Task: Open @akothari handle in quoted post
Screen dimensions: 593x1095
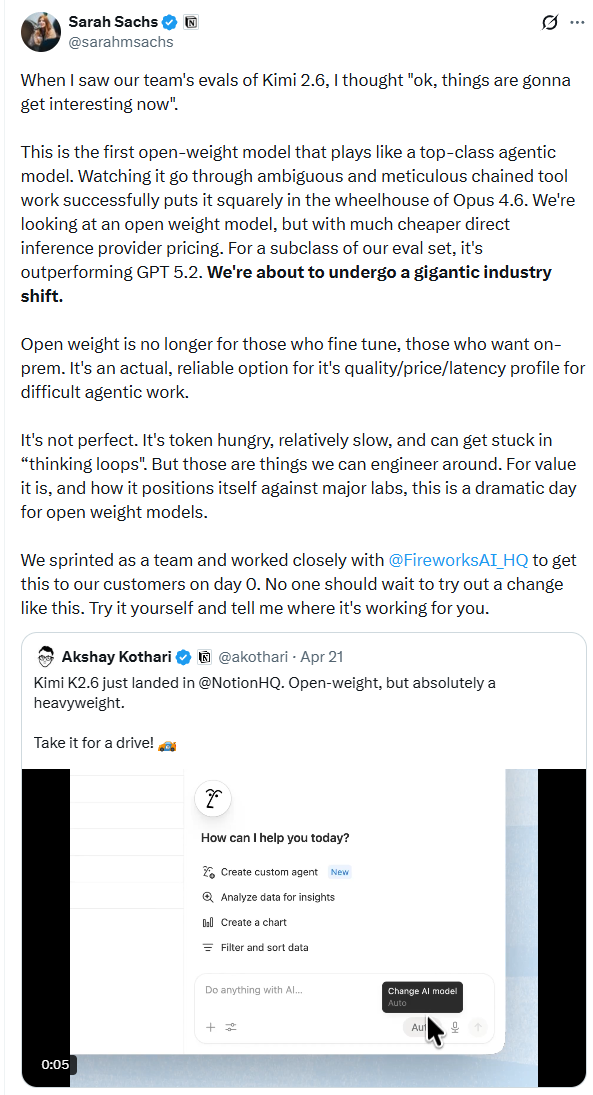Action: (253, 656)
